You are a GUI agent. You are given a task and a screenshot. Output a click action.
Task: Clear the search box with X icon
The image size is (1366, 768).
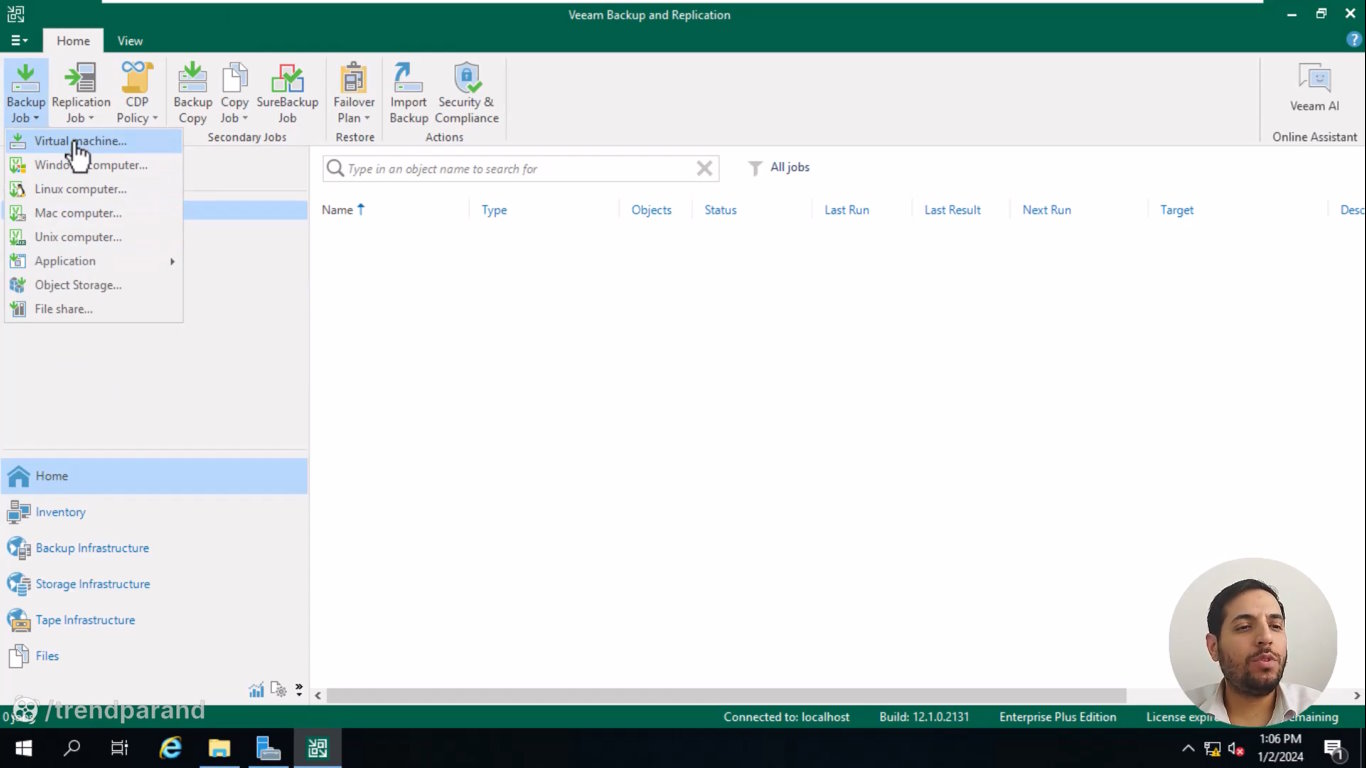(704, 168)
